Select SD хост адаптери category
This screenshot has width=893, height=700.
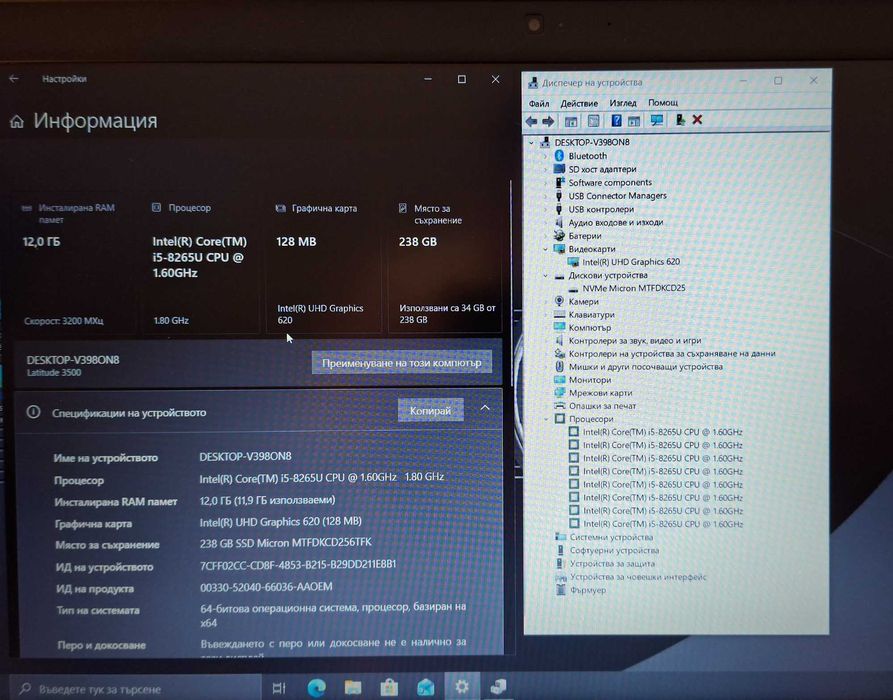(x=602, y=169)
